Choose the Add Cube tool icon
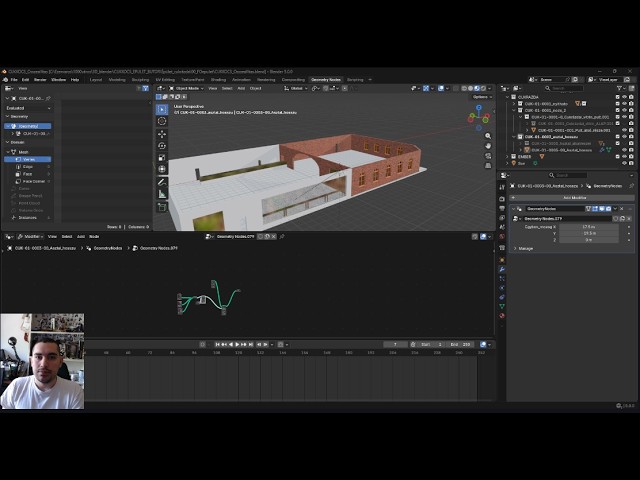Viewport: 640px width, 480px height. pyautogui.click(x=162, y=207)
